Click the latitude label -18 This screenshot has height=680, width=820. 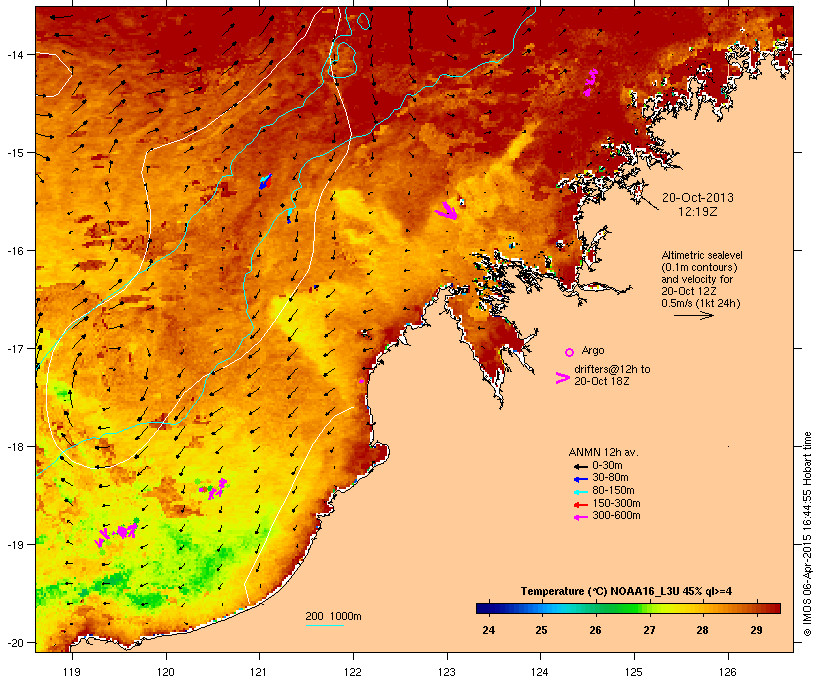point(15,447)
